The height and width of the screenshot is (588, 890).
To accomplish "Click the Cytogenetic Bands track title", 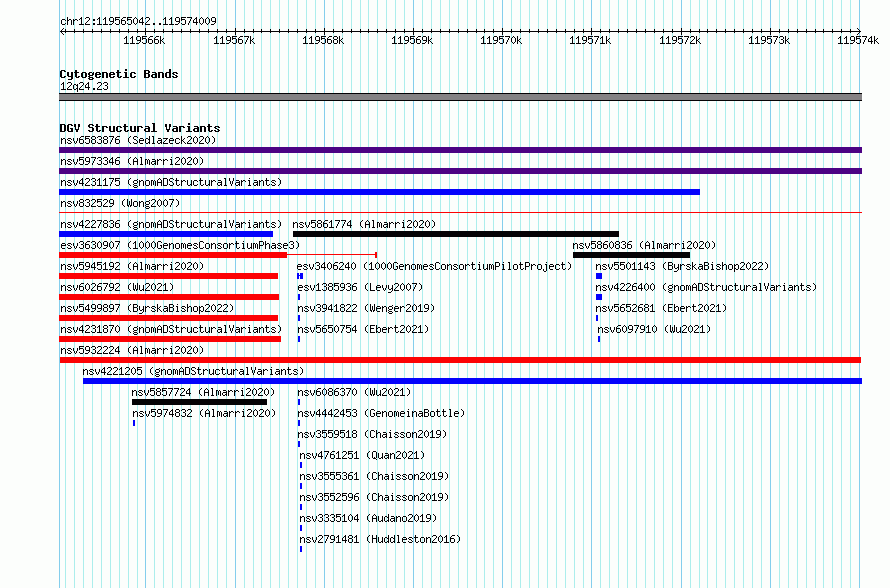I will coord(119,74).
